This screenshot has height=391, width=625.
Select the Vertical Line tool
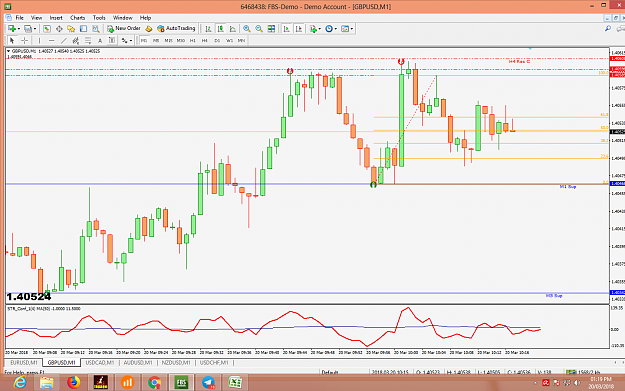(39, 40)
